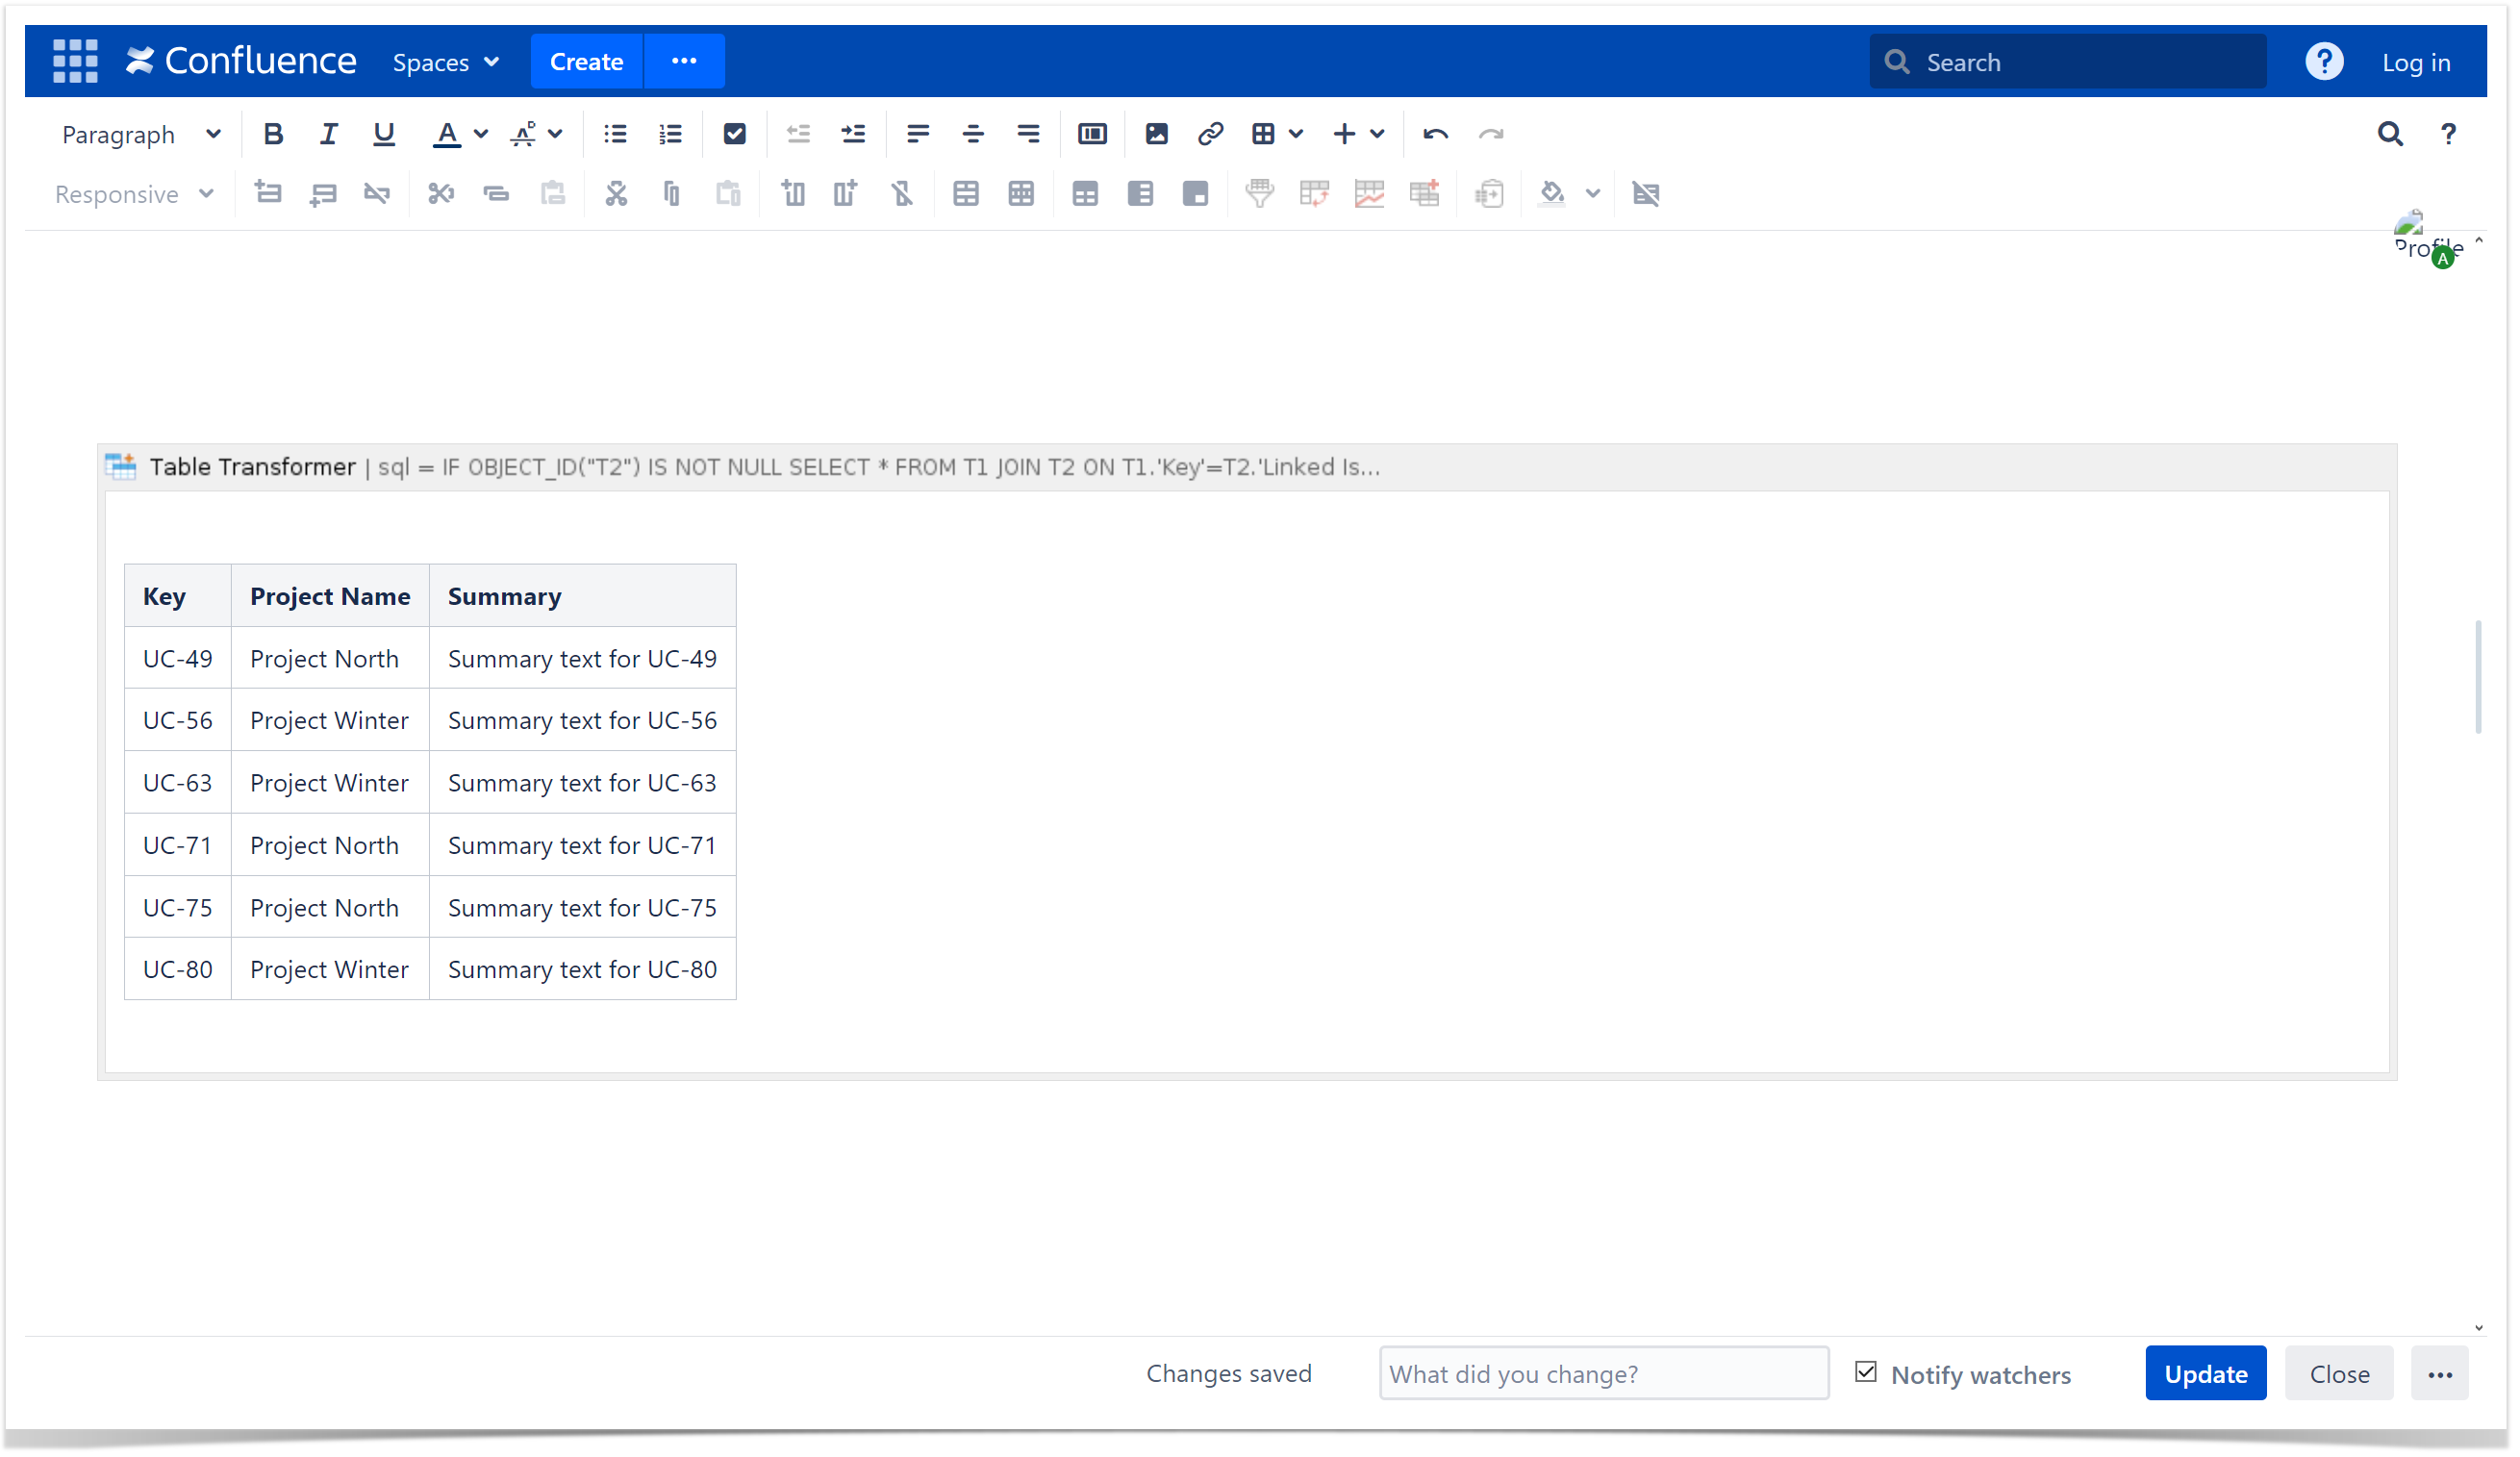
Task: Click the Update button
Action: [2205, 1373]
